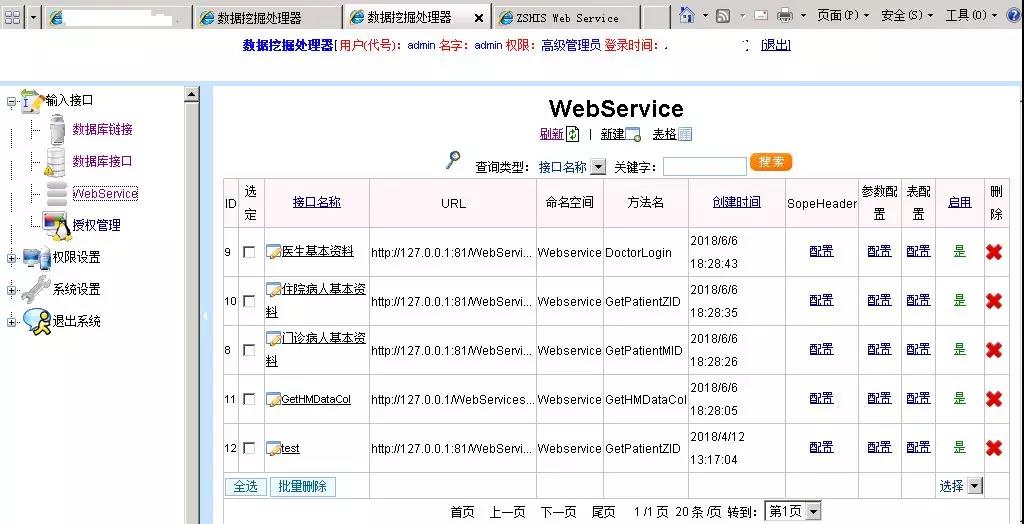
Task: Click the 尾页 pagination link
Action: tap(603, 512)
